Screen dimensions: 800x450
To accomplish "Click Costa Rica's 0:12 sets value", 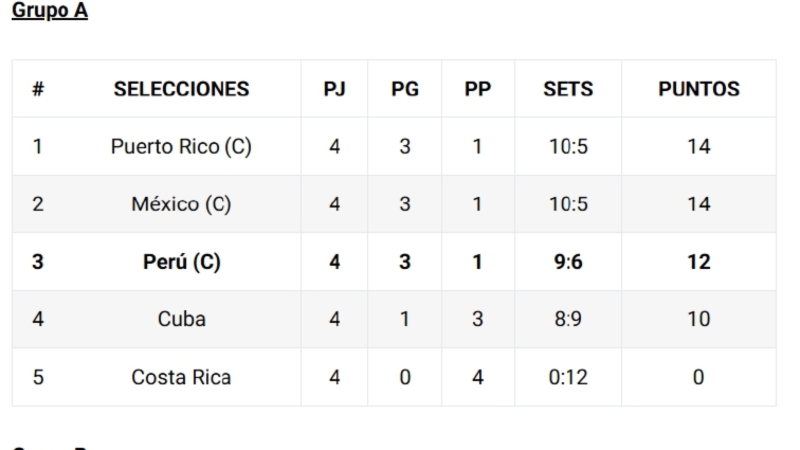I will point(568,378).
